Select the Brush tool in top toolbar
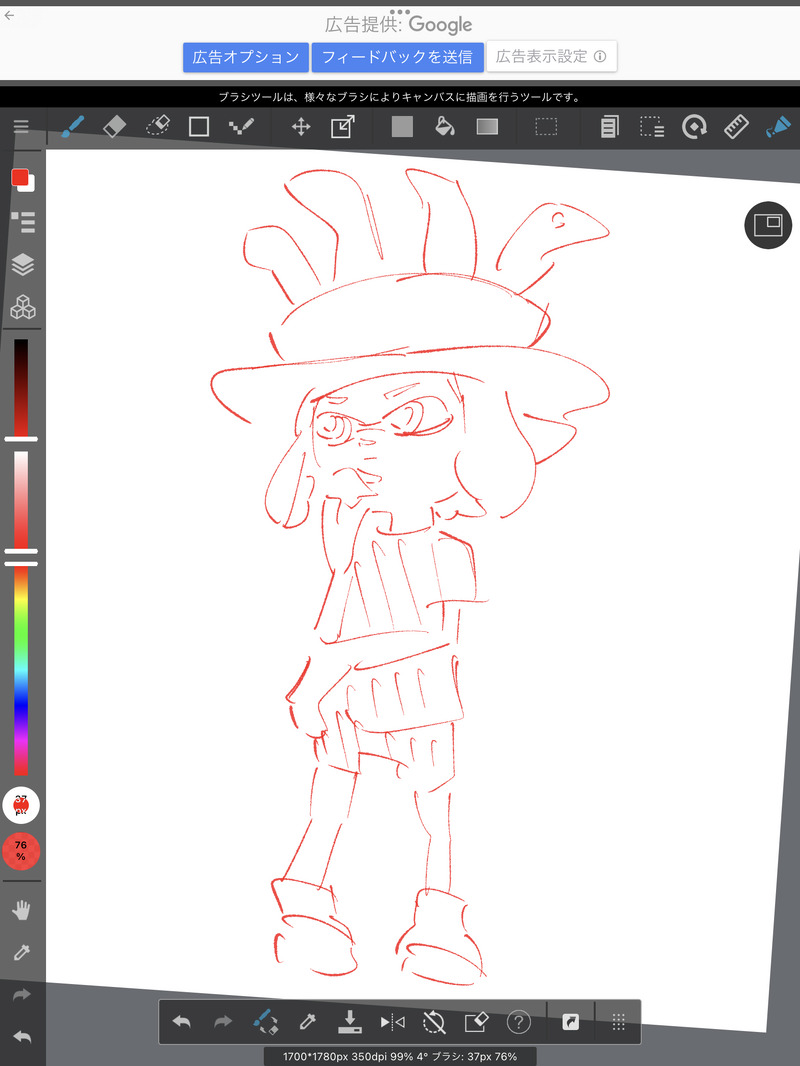800x1066 pixels. 73,126
